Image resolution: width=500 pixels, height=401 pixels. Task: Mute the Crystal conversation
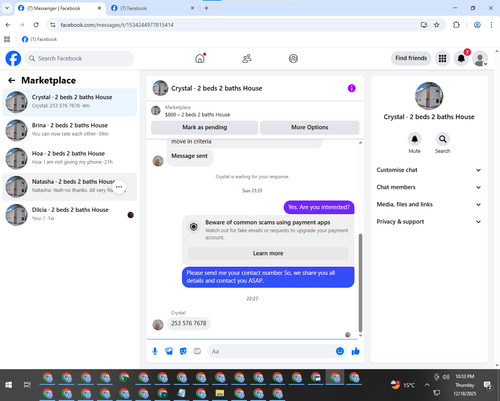pyautogui.click(x=414, y=139)
